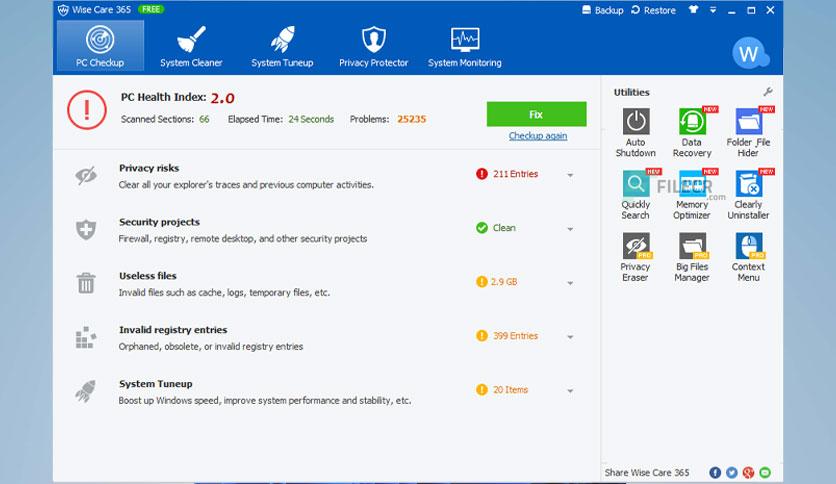
Task: Launch Memory Optimizer utility
Action: coord(692,195)
